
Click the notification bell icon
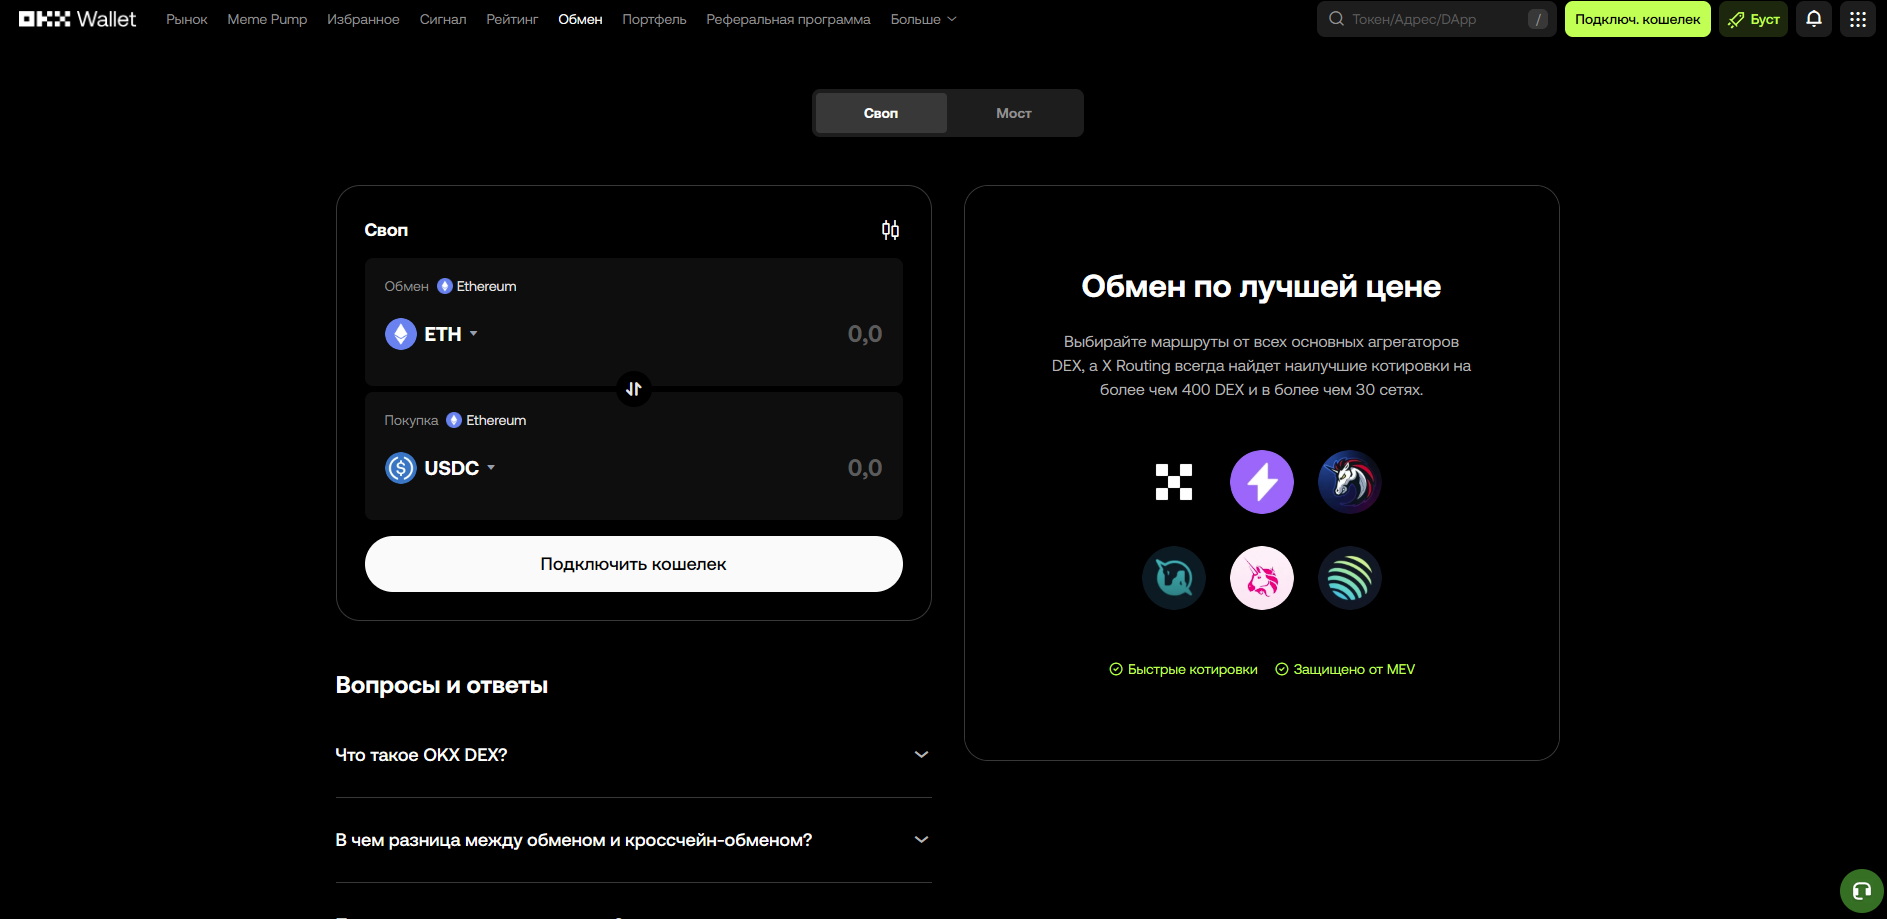(x=1813, y=19)
